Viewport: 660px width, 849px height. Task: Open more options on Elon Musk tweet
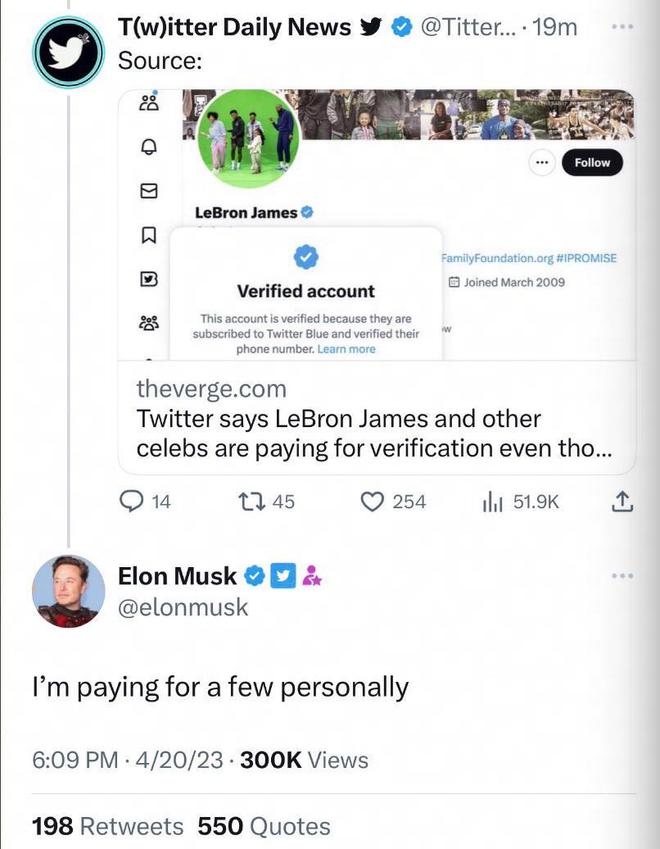tap(623, 576)
